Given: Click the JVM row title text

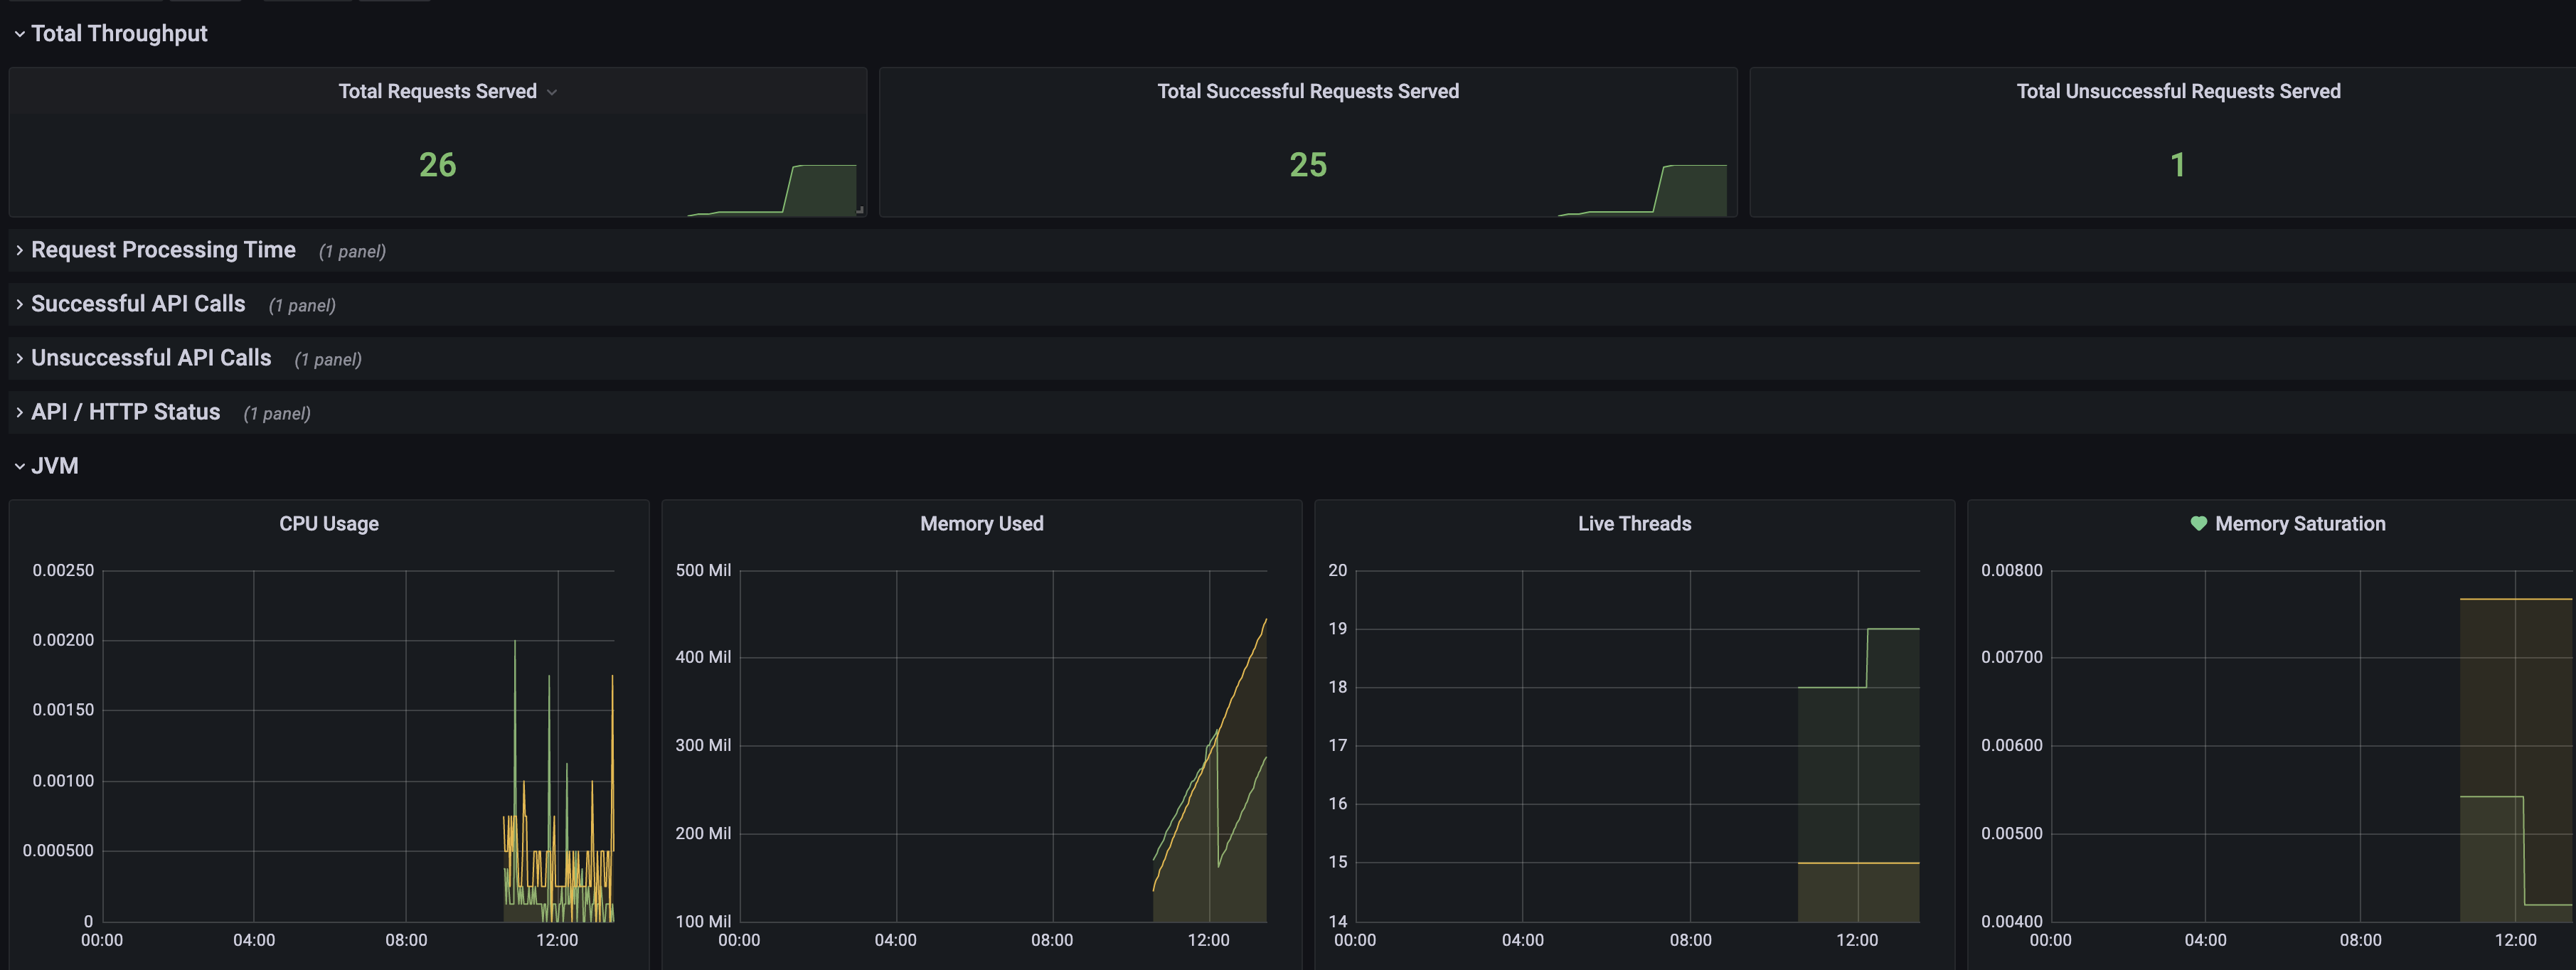Looking at the screenshot, I should tap(55, 466).
